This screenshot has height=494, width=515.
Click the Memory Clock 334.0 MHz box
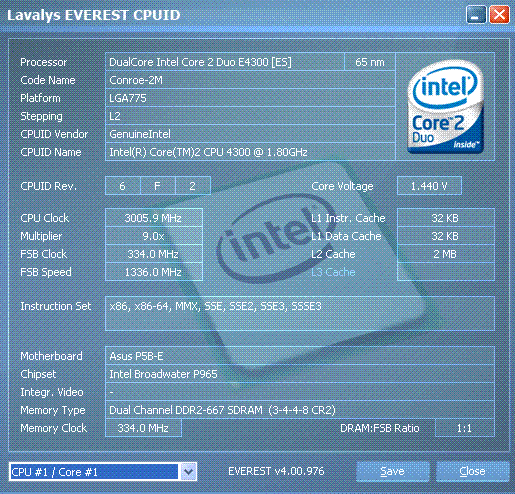143,428
